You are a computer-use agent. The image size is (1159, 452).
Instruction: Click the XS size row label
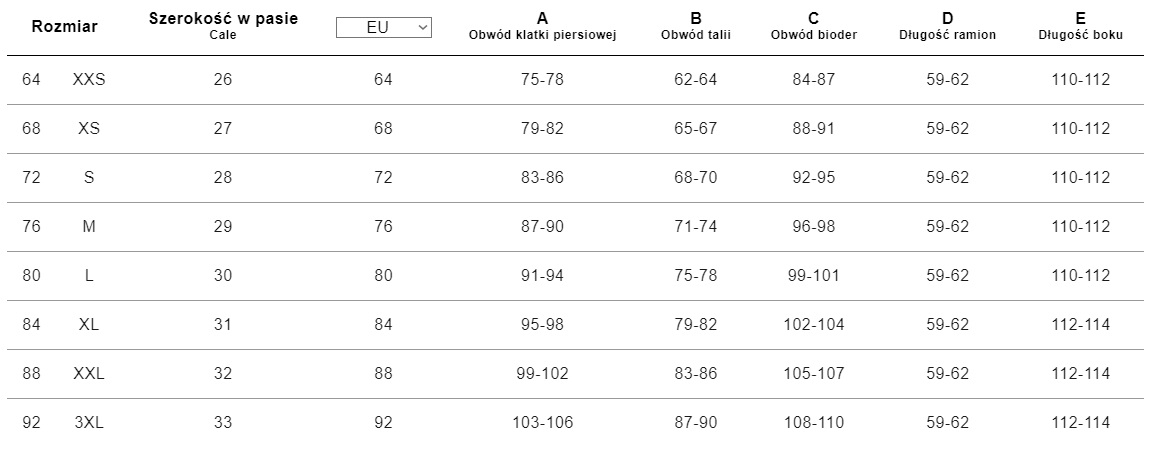(89, 129)
